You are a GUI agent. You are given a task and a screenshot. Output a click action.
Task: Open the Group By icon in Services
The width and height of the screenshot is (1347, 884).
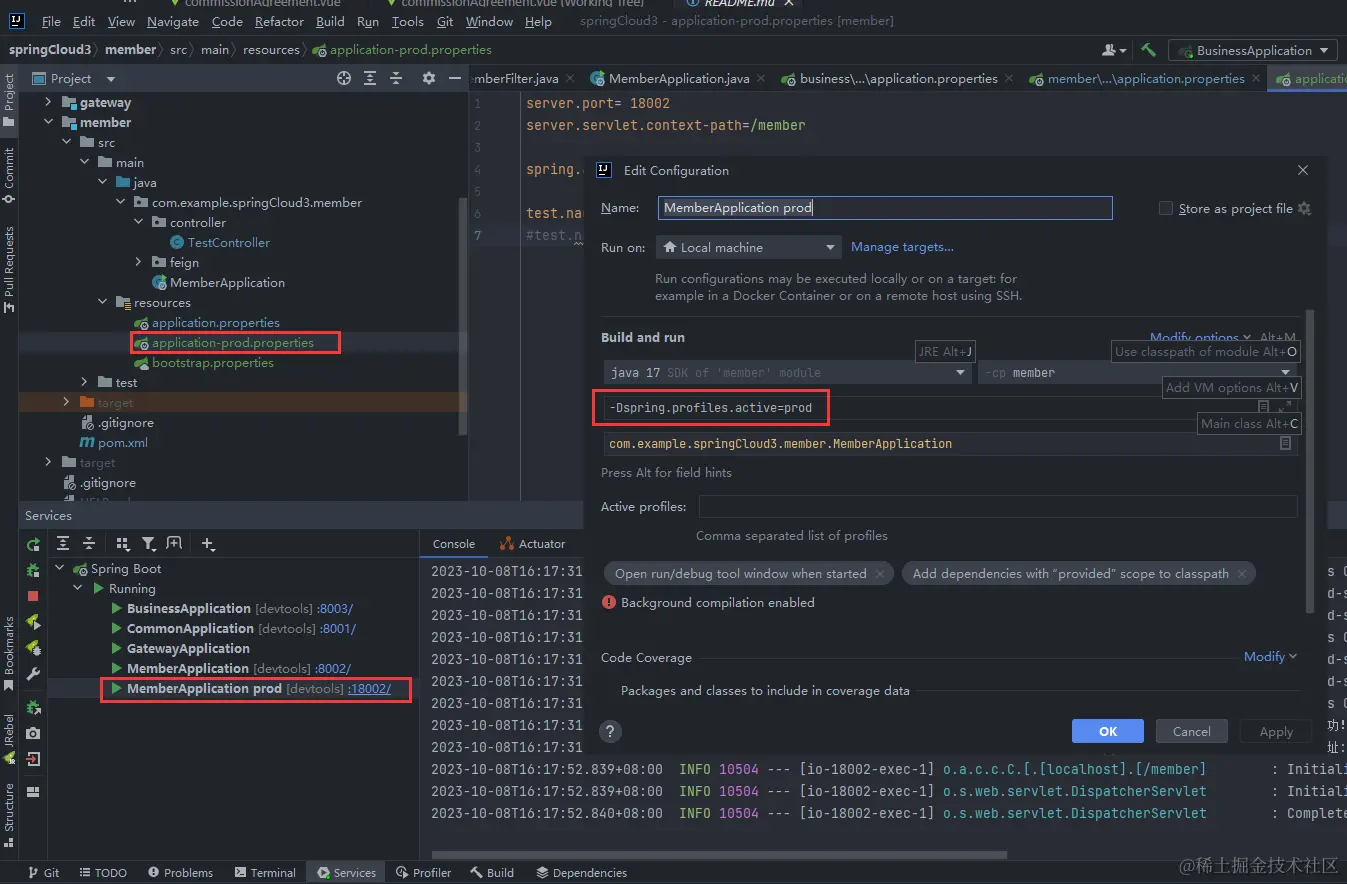(x=123, y=544)
